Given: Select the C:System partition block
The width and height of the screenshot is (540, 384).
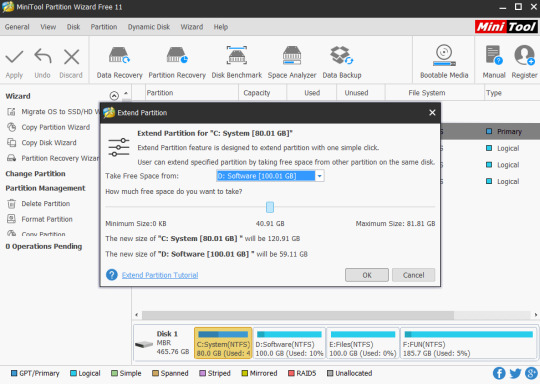Looking at the screenshot, I should [223, 343].
